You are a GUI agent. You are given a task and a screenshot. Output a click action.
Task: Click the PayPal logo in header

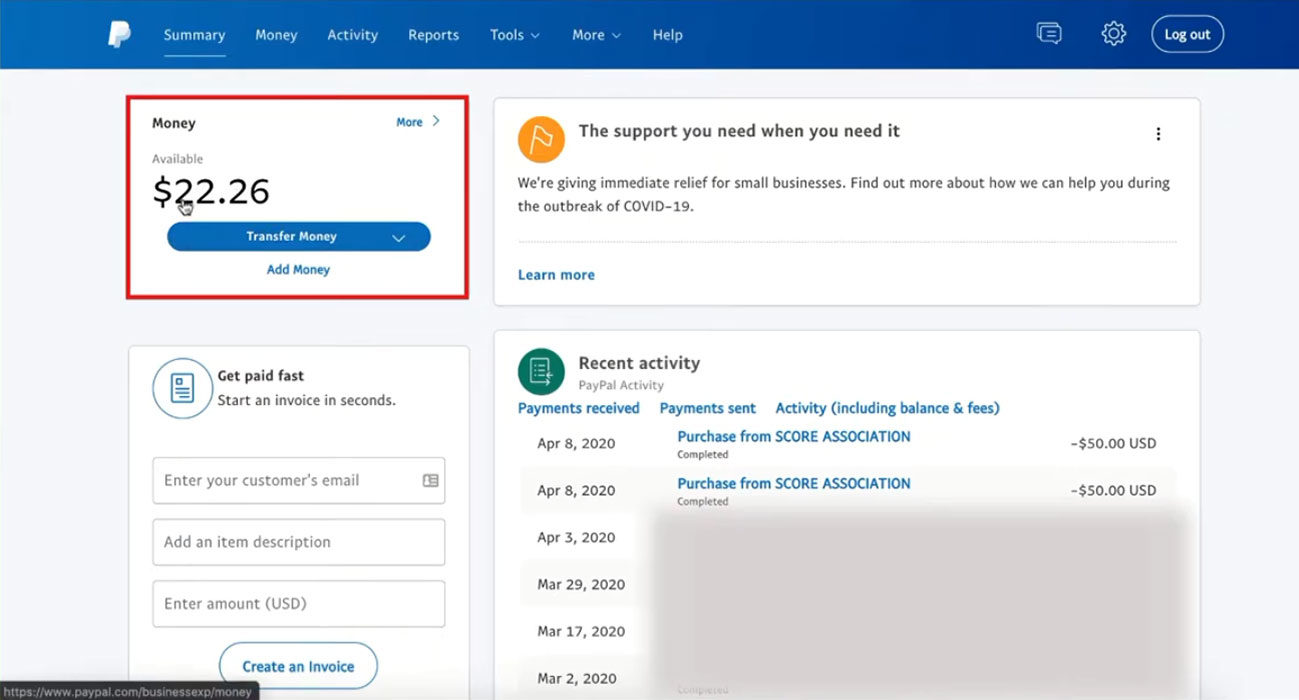pos(119,34)
